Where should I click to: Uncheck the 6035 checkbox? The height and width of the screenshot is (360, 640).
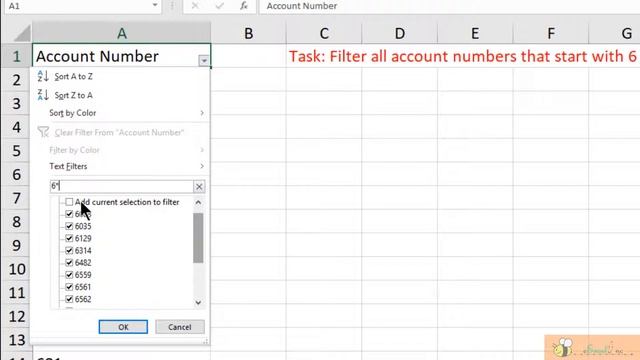[69, 226]
